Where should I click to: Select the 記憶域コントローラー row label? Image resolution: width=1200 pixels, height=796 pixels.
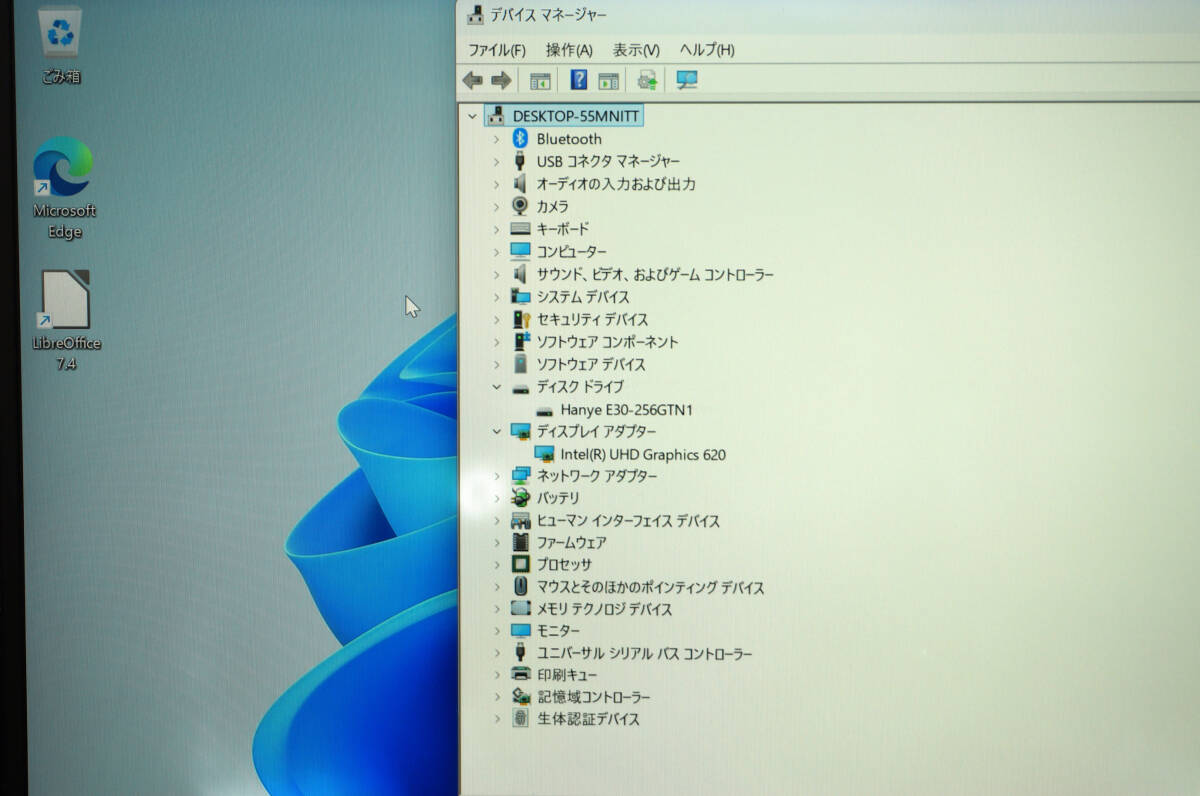click(593, 697)
